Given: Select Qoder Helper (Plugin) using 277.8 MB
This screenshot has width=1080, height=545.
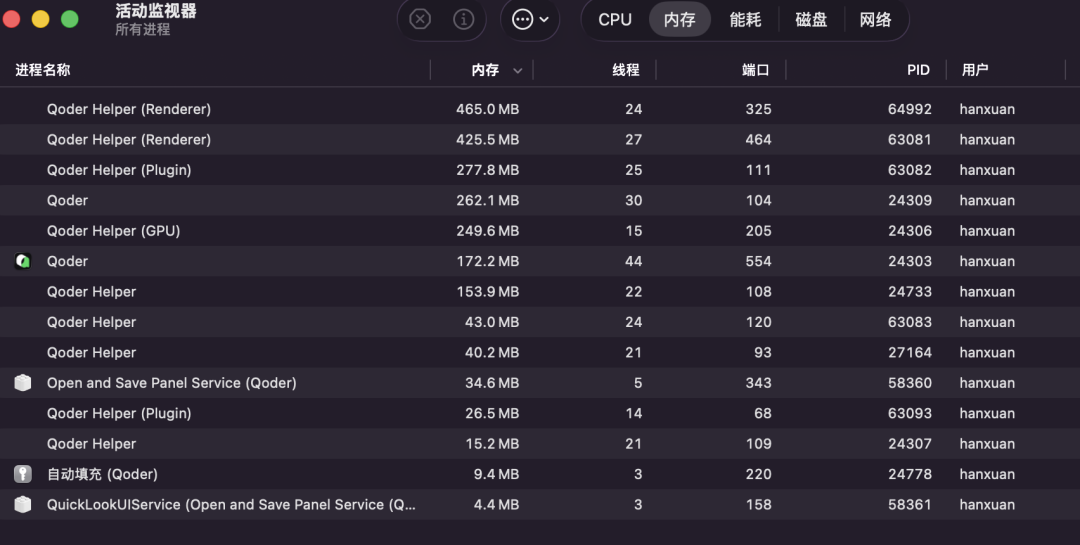Looking at the screenshot, I should 540,169.
